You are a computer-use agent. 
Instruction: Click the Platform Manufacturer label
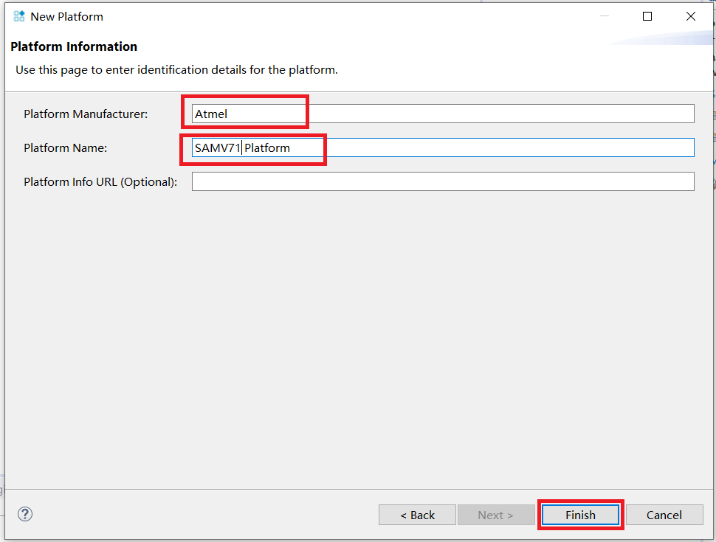coord(85,114)
